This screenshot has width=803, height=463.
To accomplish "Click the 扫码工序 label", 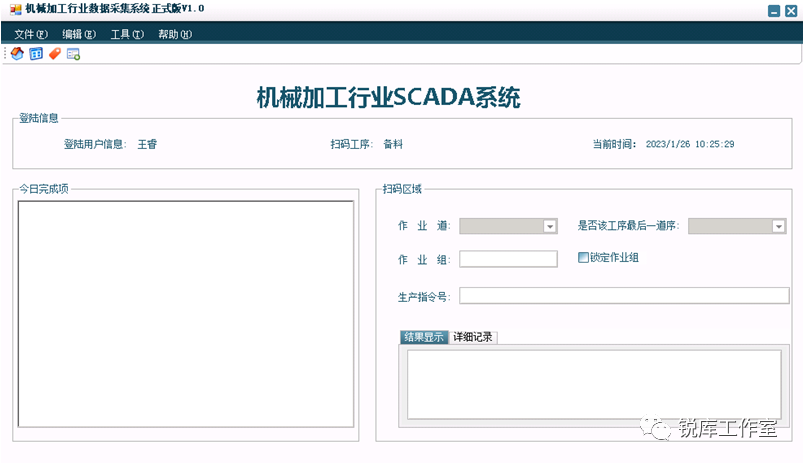I will pyautogui.click(x=352, y=144).
